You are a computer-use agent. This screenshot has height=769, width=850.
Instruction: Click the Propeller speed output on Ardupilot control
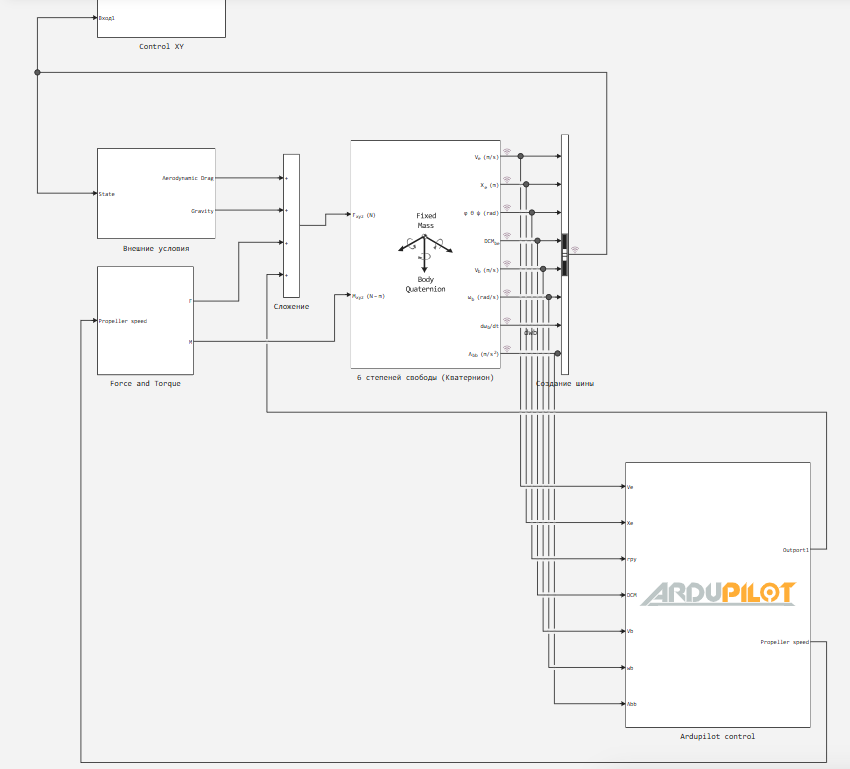785,642
